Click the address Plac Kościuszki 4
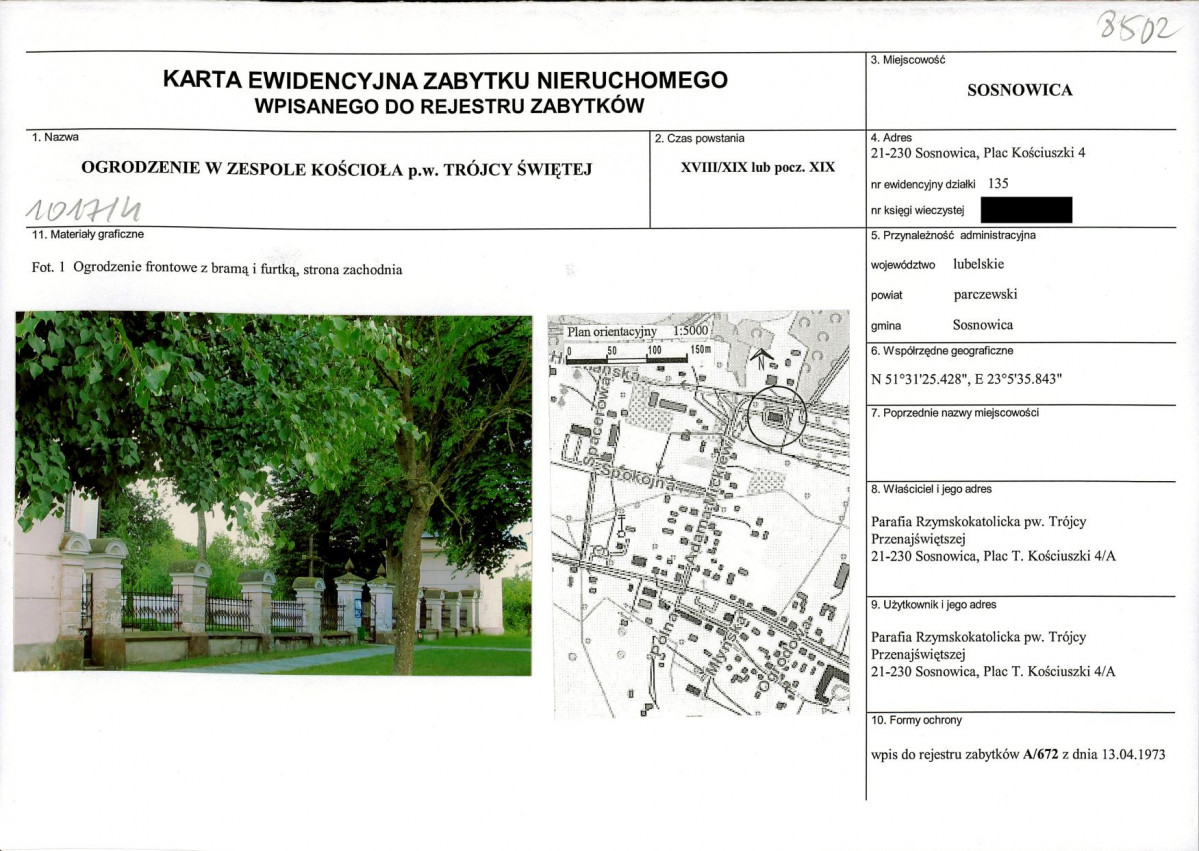 coord(978,152)
